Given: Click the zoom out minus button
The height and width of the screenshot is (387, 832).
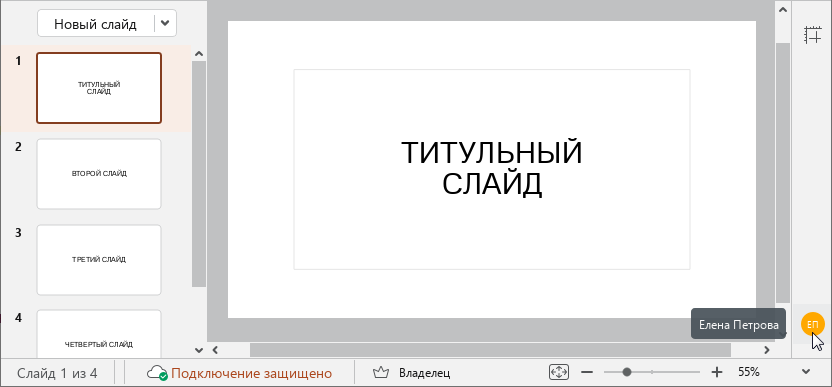Looking at the screenshot, I should point(587,373).
